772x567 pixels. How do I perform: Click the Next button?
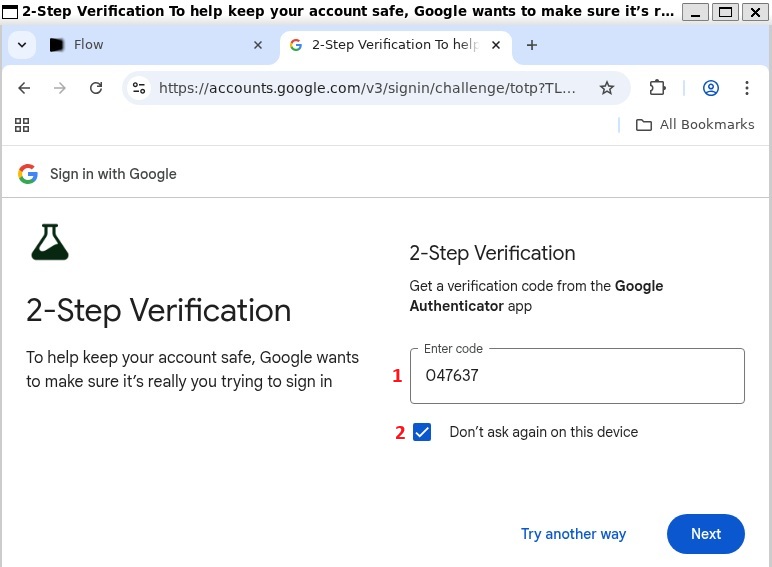705,534
